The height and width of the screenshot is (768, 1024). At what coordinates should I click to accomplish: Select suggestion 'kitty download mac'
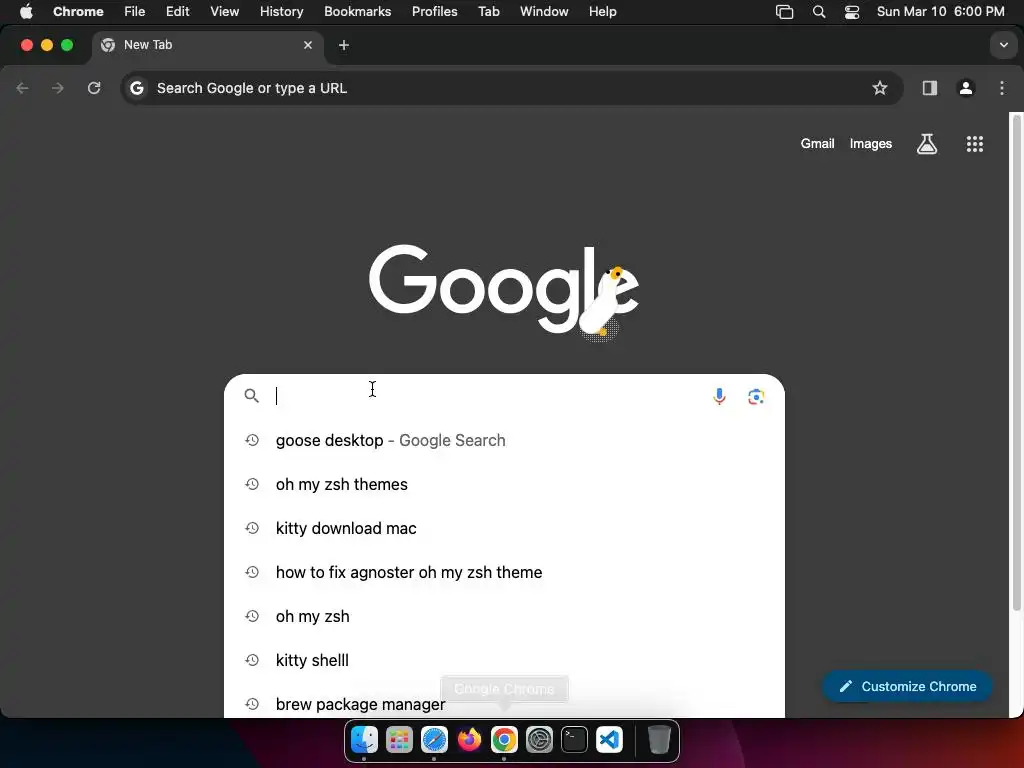point(504,528)
